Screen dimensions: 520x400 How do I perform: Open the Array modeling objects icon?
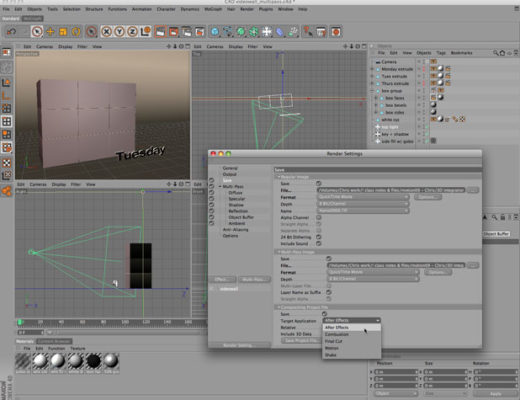tap(254, 32)
